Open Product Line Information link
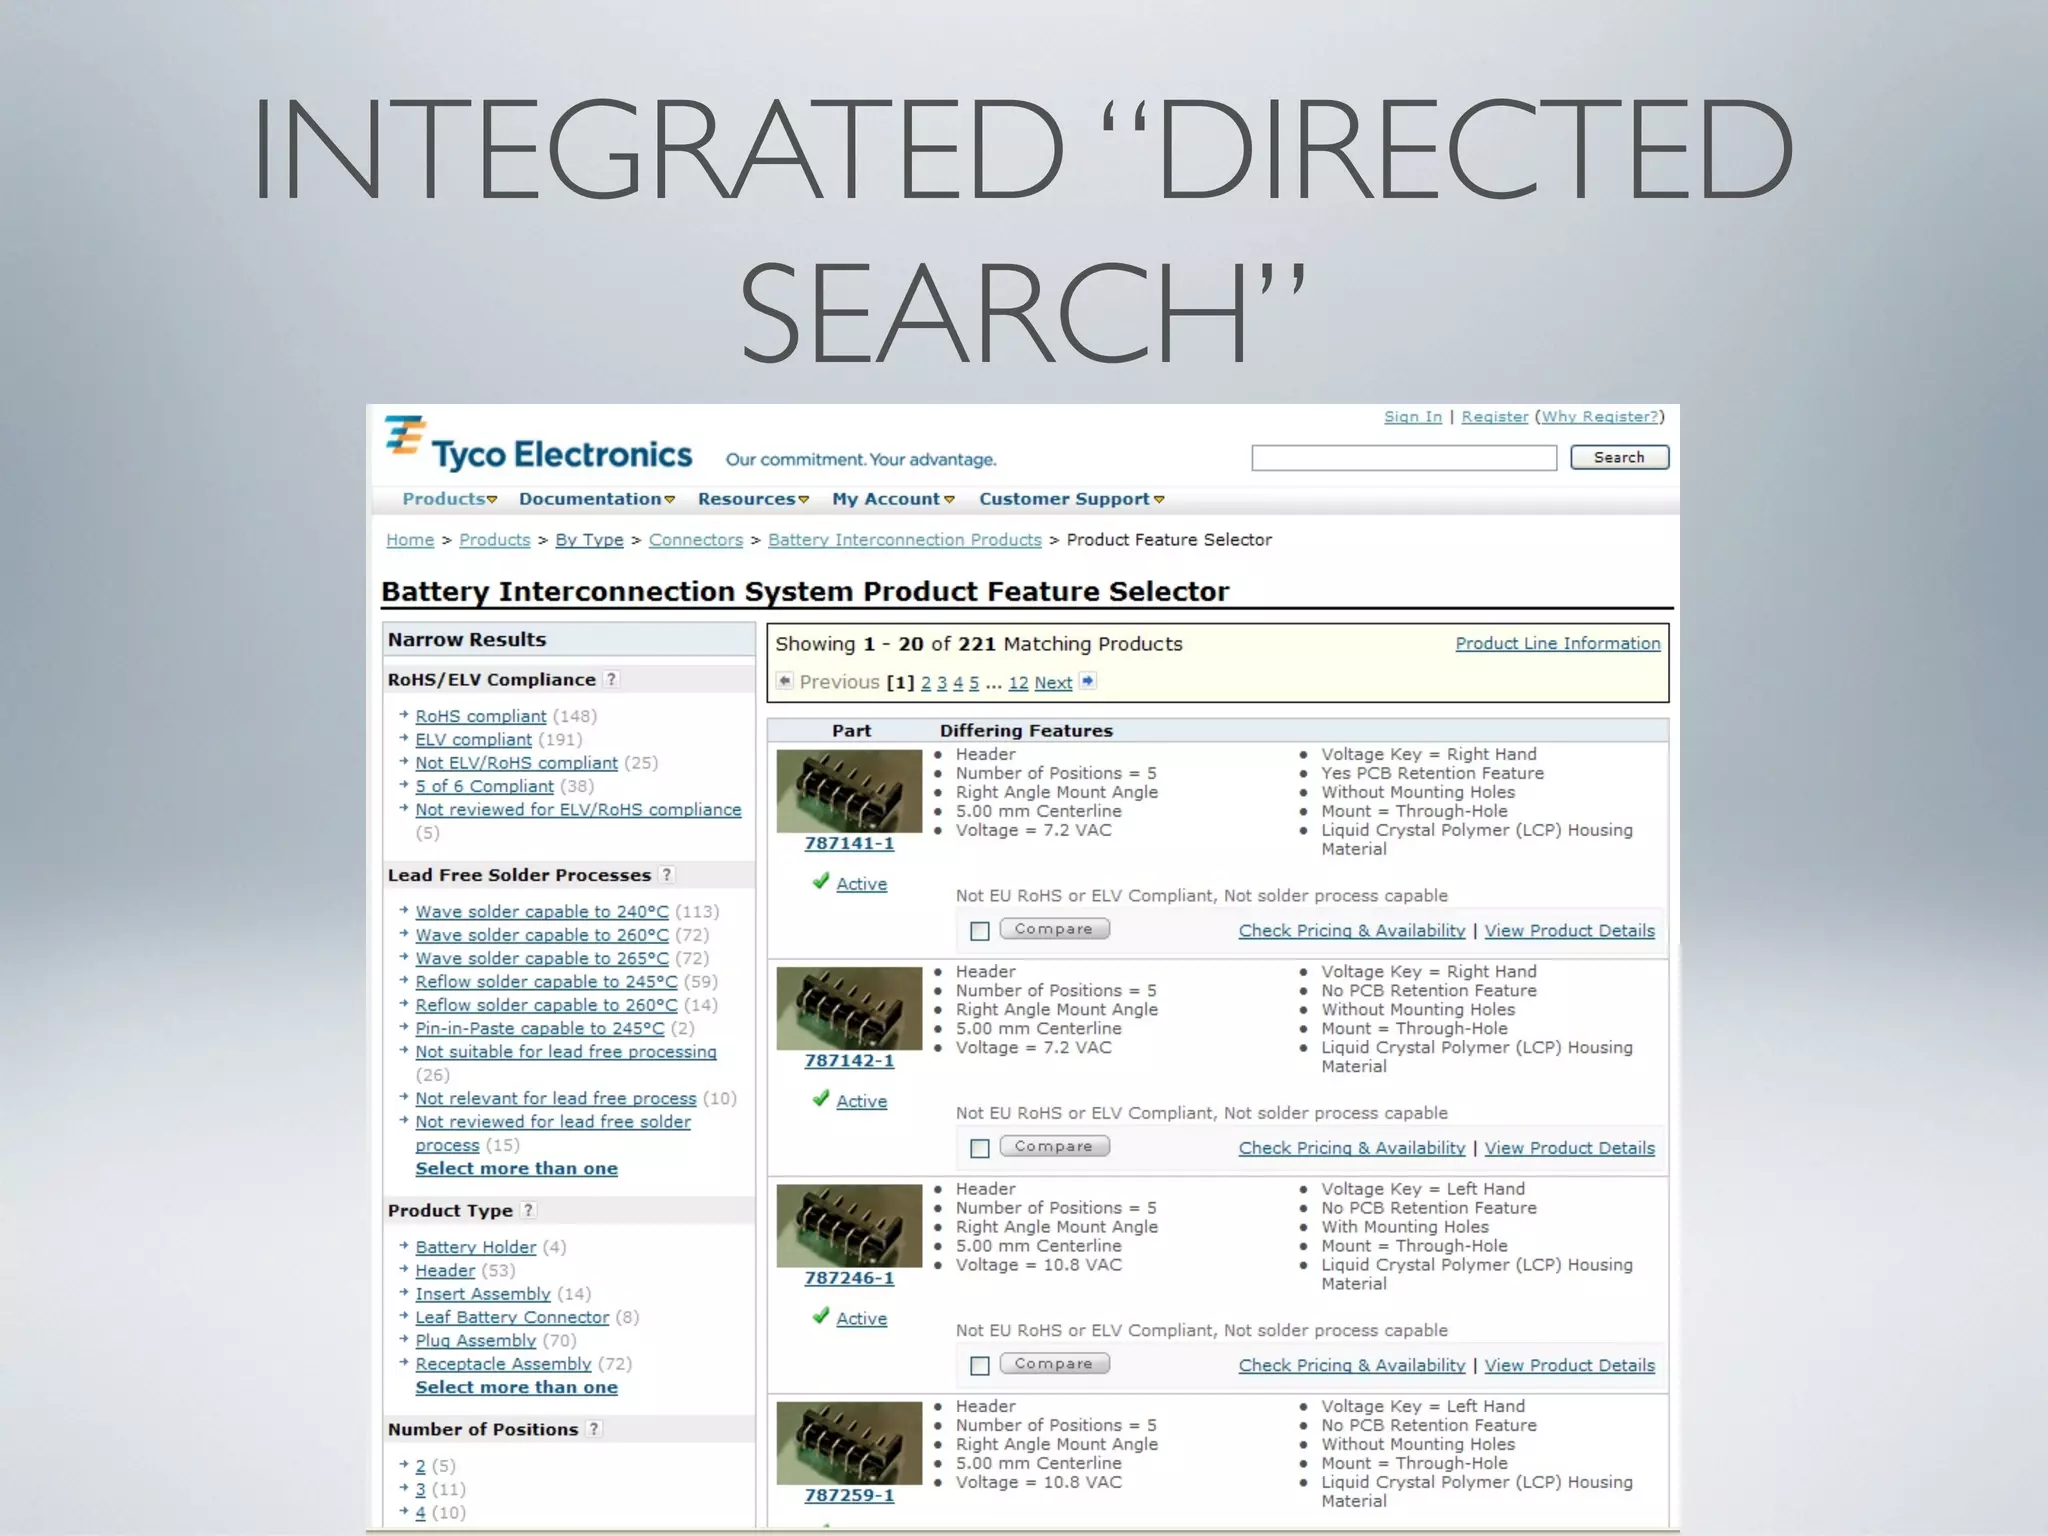This screenshot has width=2048, height=1536. click(x=1558, y=643)
